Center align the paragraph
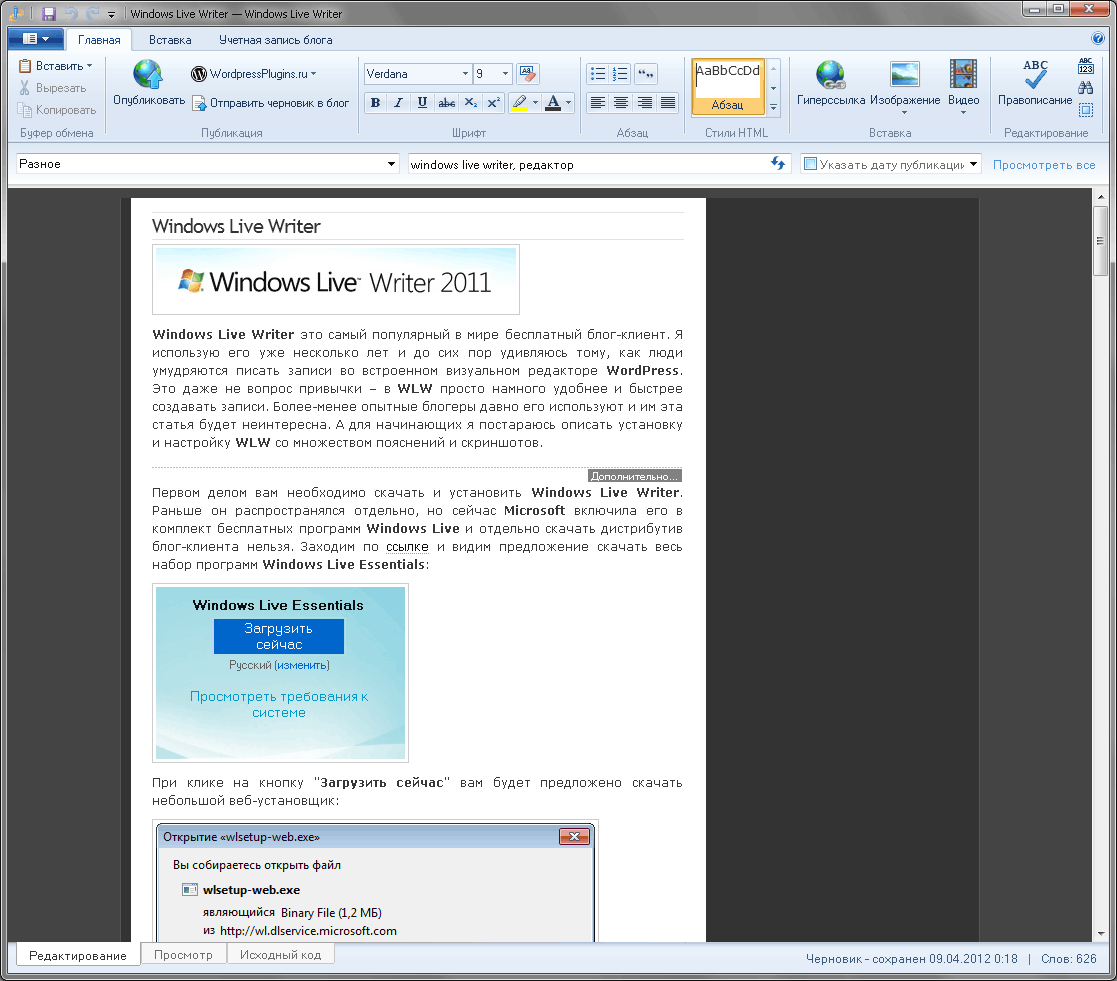 (621, 103)
